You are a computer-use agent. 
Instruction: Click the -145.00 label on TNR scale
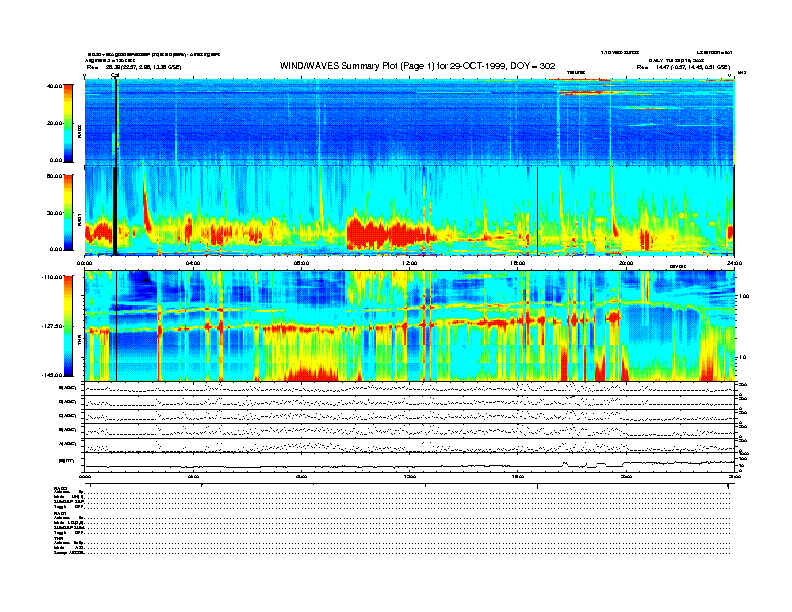[x=51, y=375]
